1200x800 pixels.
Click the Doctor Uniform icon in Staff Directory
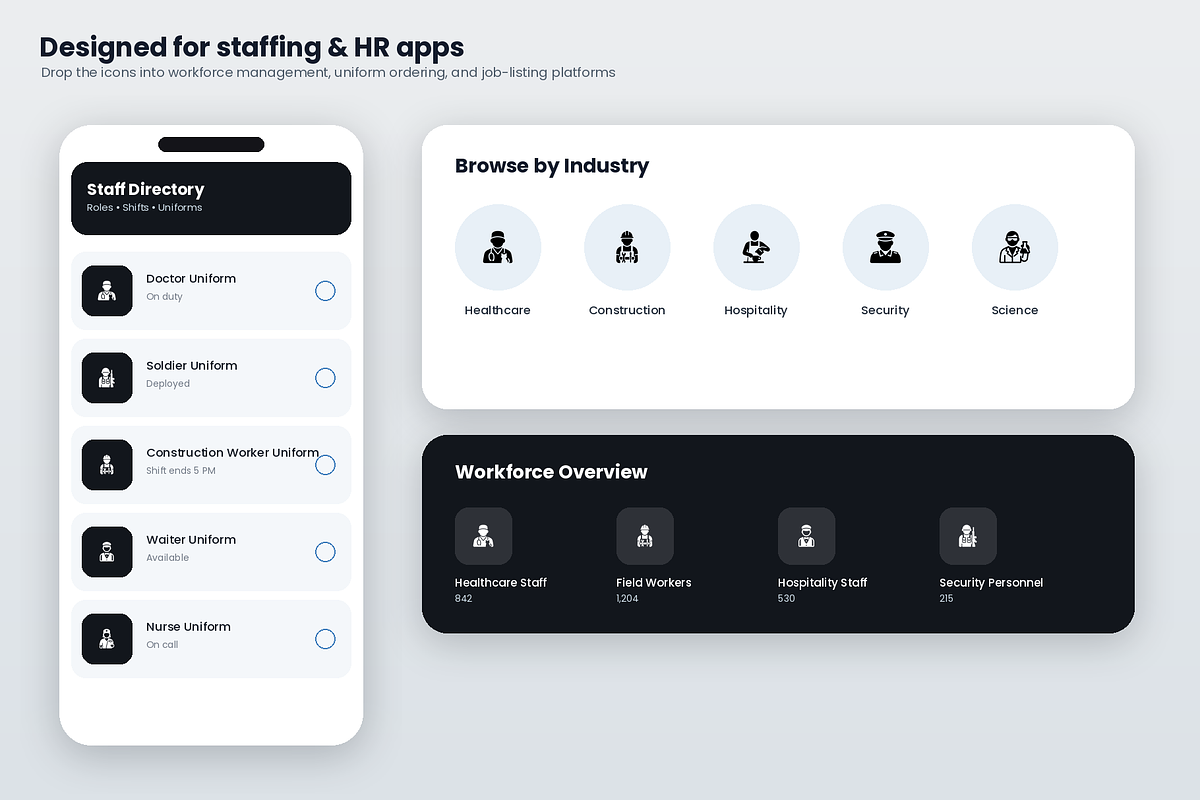107,291
